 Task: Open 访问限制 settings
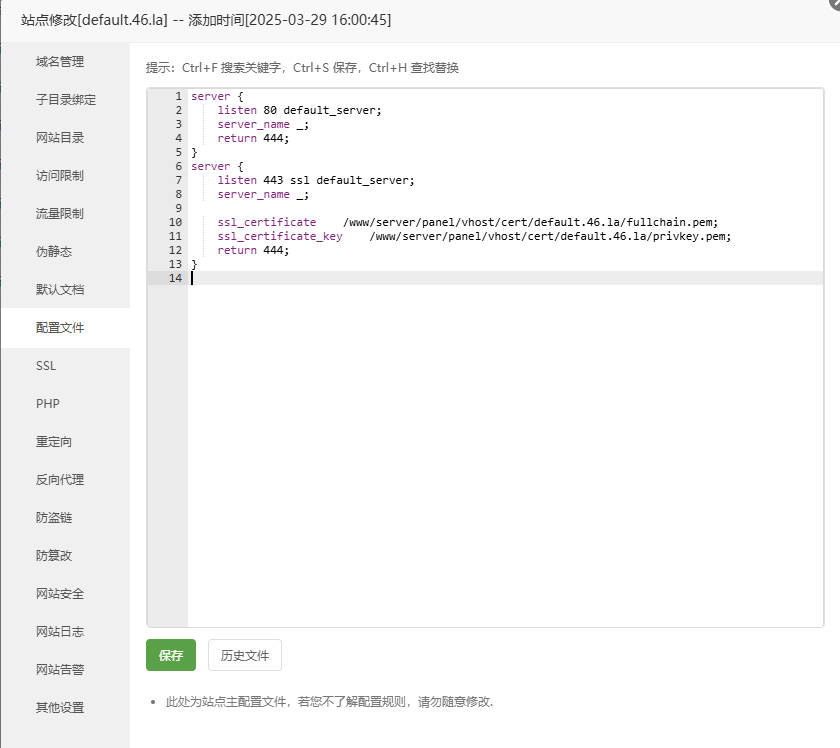pos(60,176)
